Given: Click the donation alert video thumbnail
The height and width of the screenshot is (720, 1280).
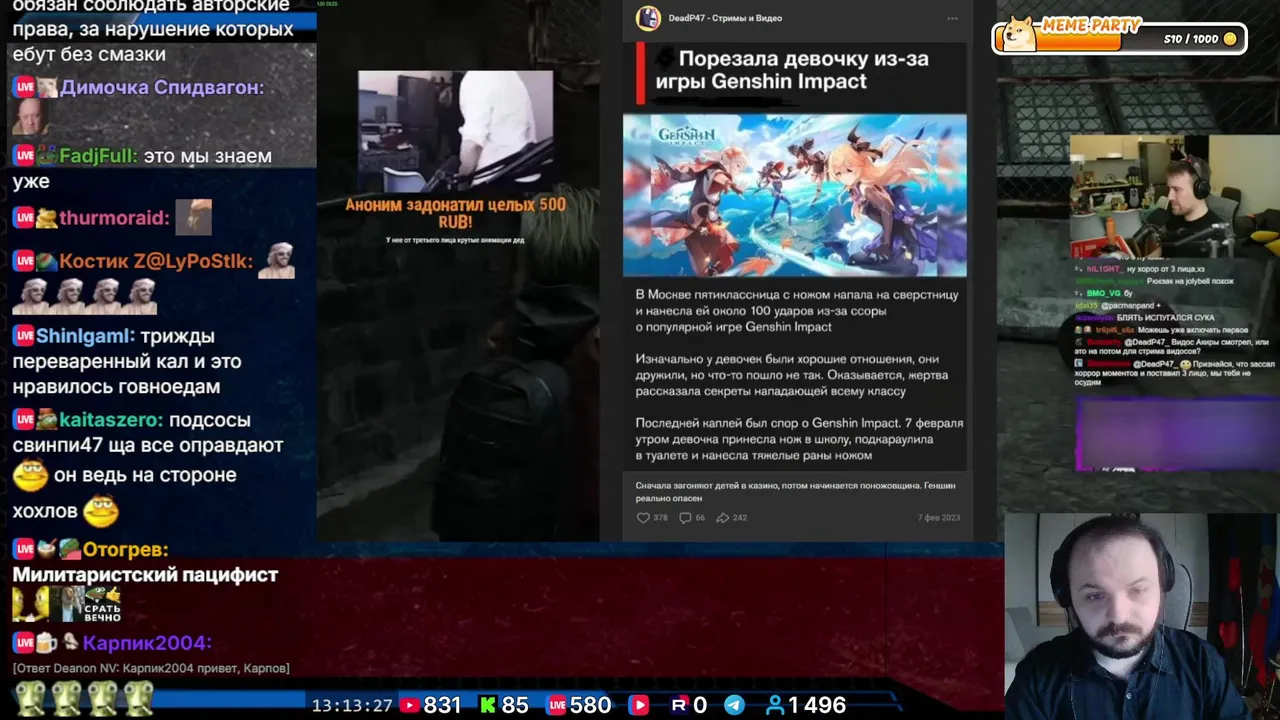Looking at the screenshot, I should pos(455,132).
